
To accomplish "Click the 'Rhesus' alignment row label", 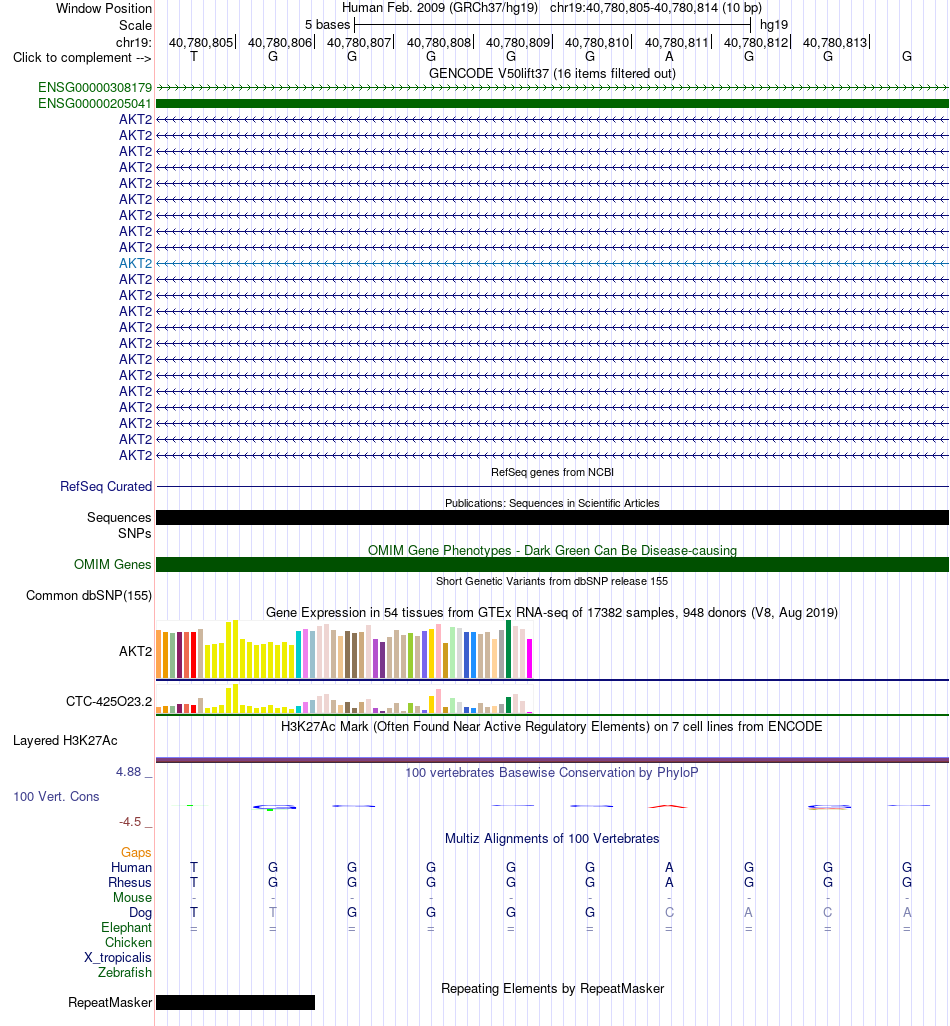I will click(130, 883).
